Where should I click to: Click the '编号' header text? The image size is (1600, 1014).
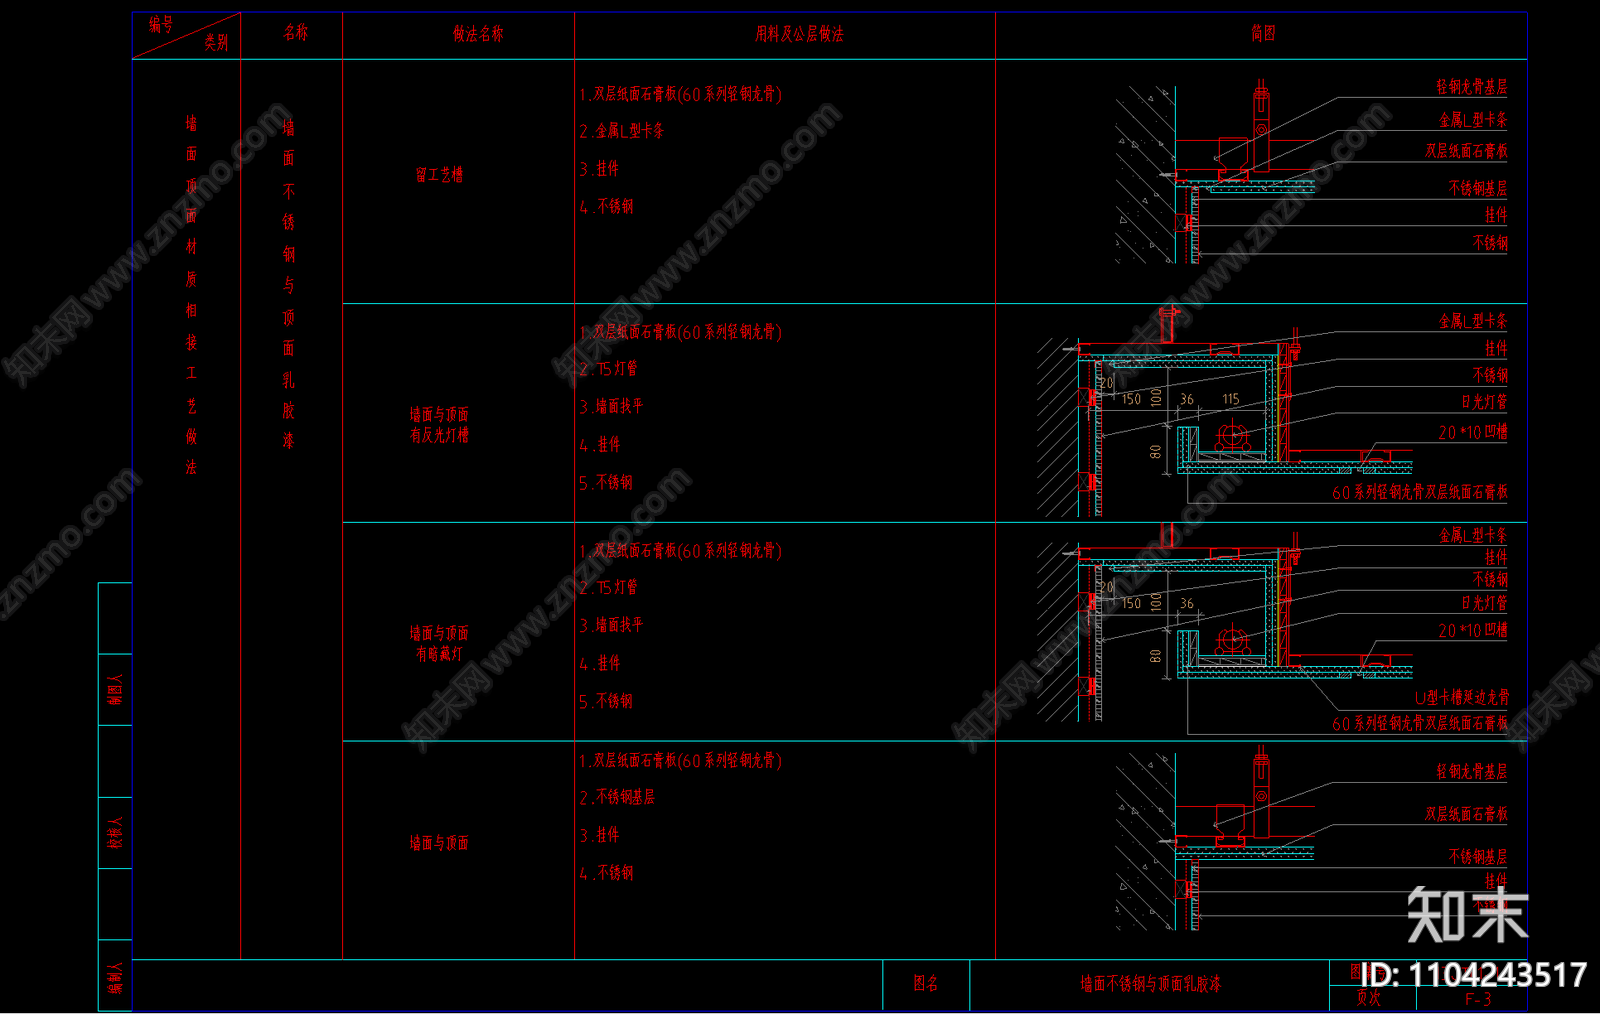(161, 24)
